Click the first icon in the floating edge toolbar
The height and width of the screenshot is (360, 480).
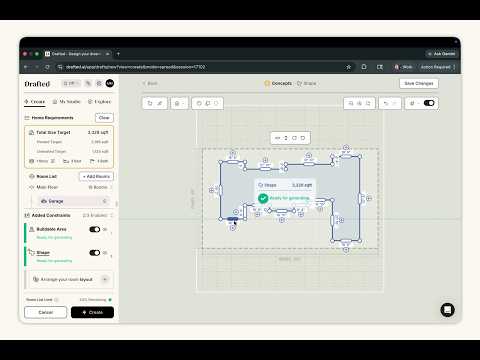click(x=277, y=138)
